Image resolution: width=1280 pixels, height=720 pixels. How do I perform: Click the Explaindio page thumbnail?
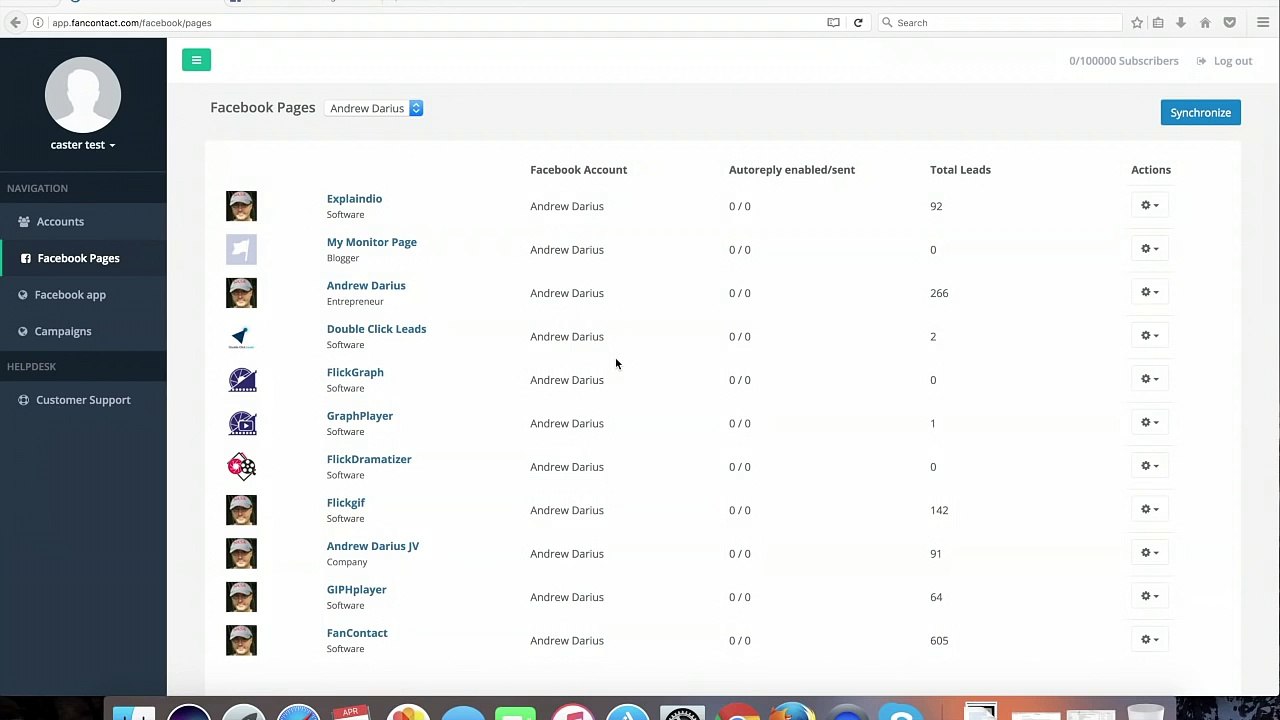click(x=241, y=206)
